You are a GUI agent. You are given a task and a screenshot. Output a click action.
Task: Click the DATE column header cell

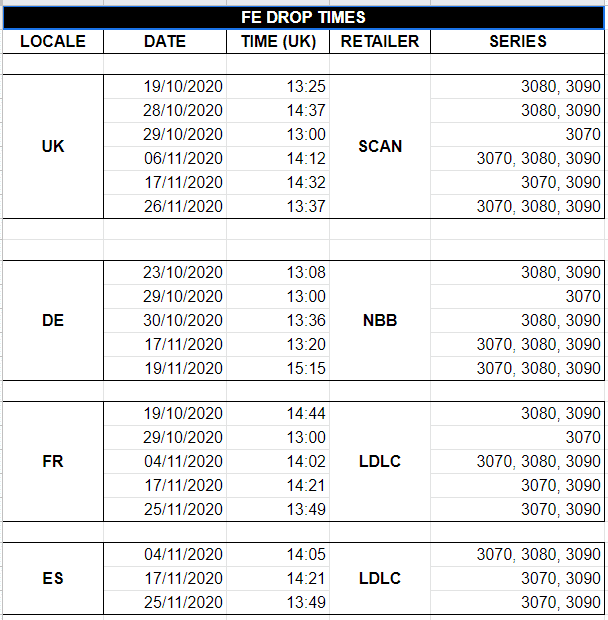[165, 41]
